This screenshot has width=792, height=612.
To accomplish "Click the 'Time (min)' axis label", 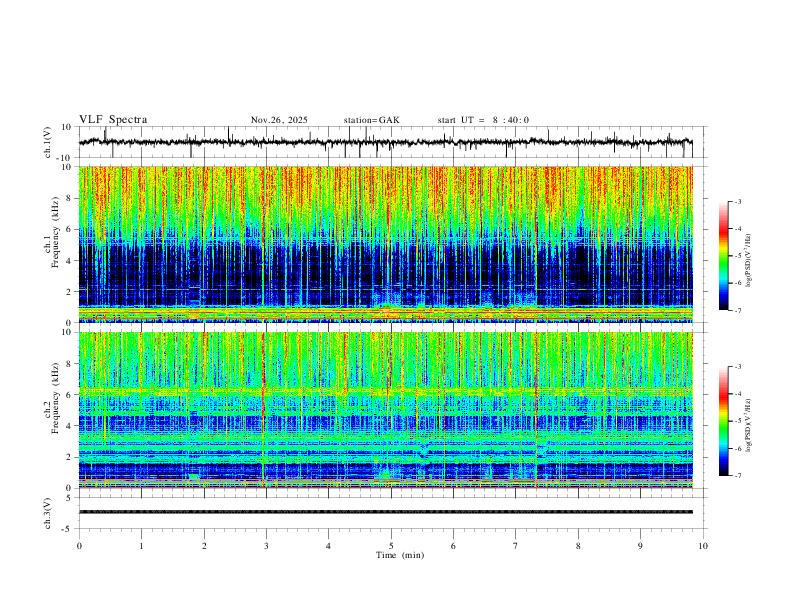I will [x=400, y=555].
